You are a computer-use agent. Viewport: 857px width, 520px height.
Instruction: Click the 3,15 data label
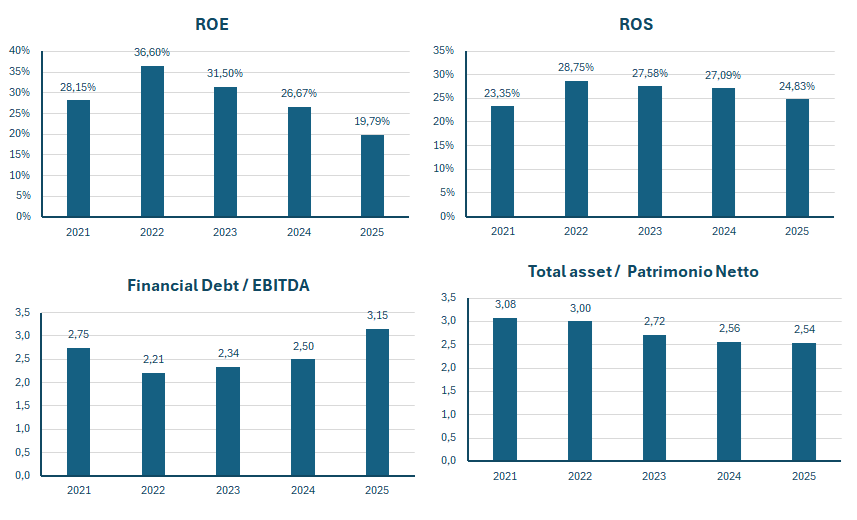tap(377, 315)
